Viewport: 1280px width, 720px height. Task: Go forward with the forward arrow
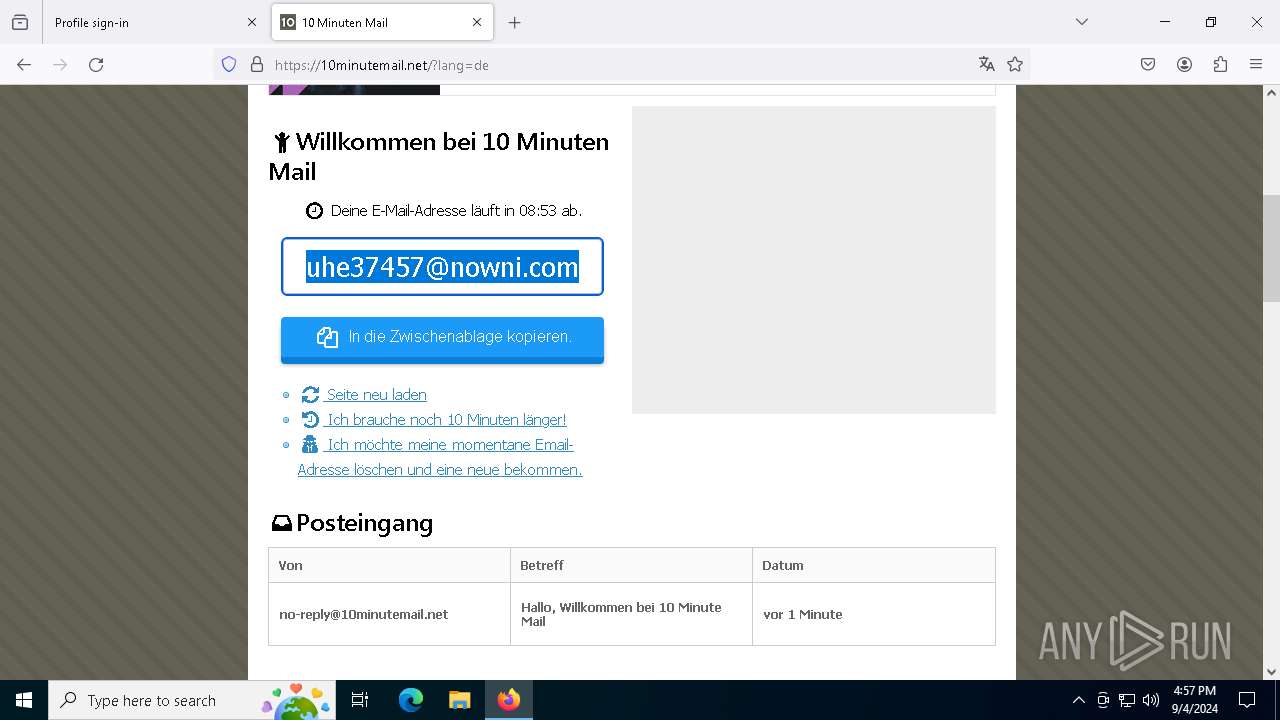tap(60, 64)
